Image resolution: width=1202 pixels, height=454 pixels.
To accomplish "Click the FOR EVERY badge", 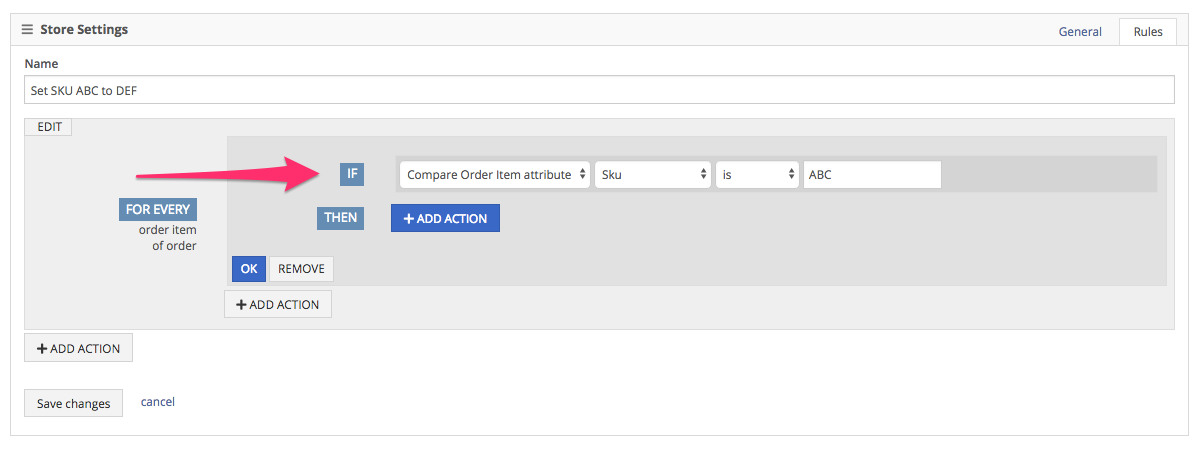I will (158, 209).
